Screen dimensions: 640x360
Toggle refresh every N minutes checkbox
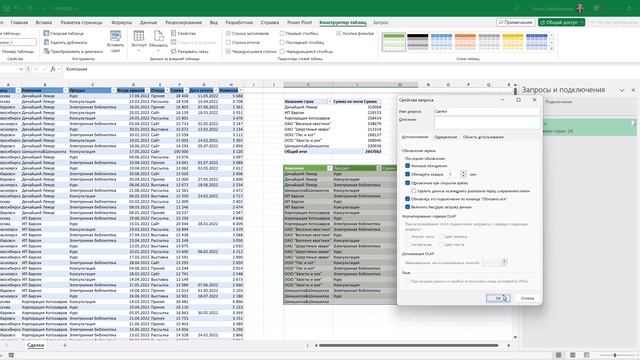[x=407, y=174]
